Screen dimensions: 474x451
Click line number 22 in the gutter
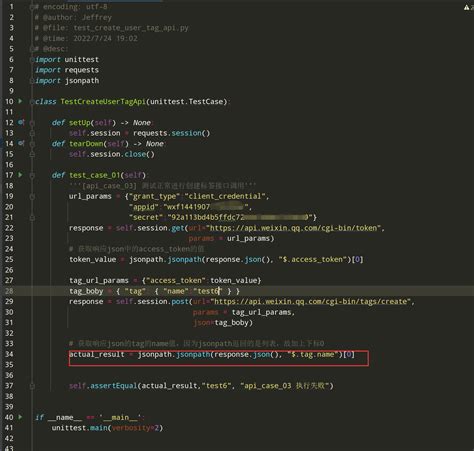[x=9, y=228]
